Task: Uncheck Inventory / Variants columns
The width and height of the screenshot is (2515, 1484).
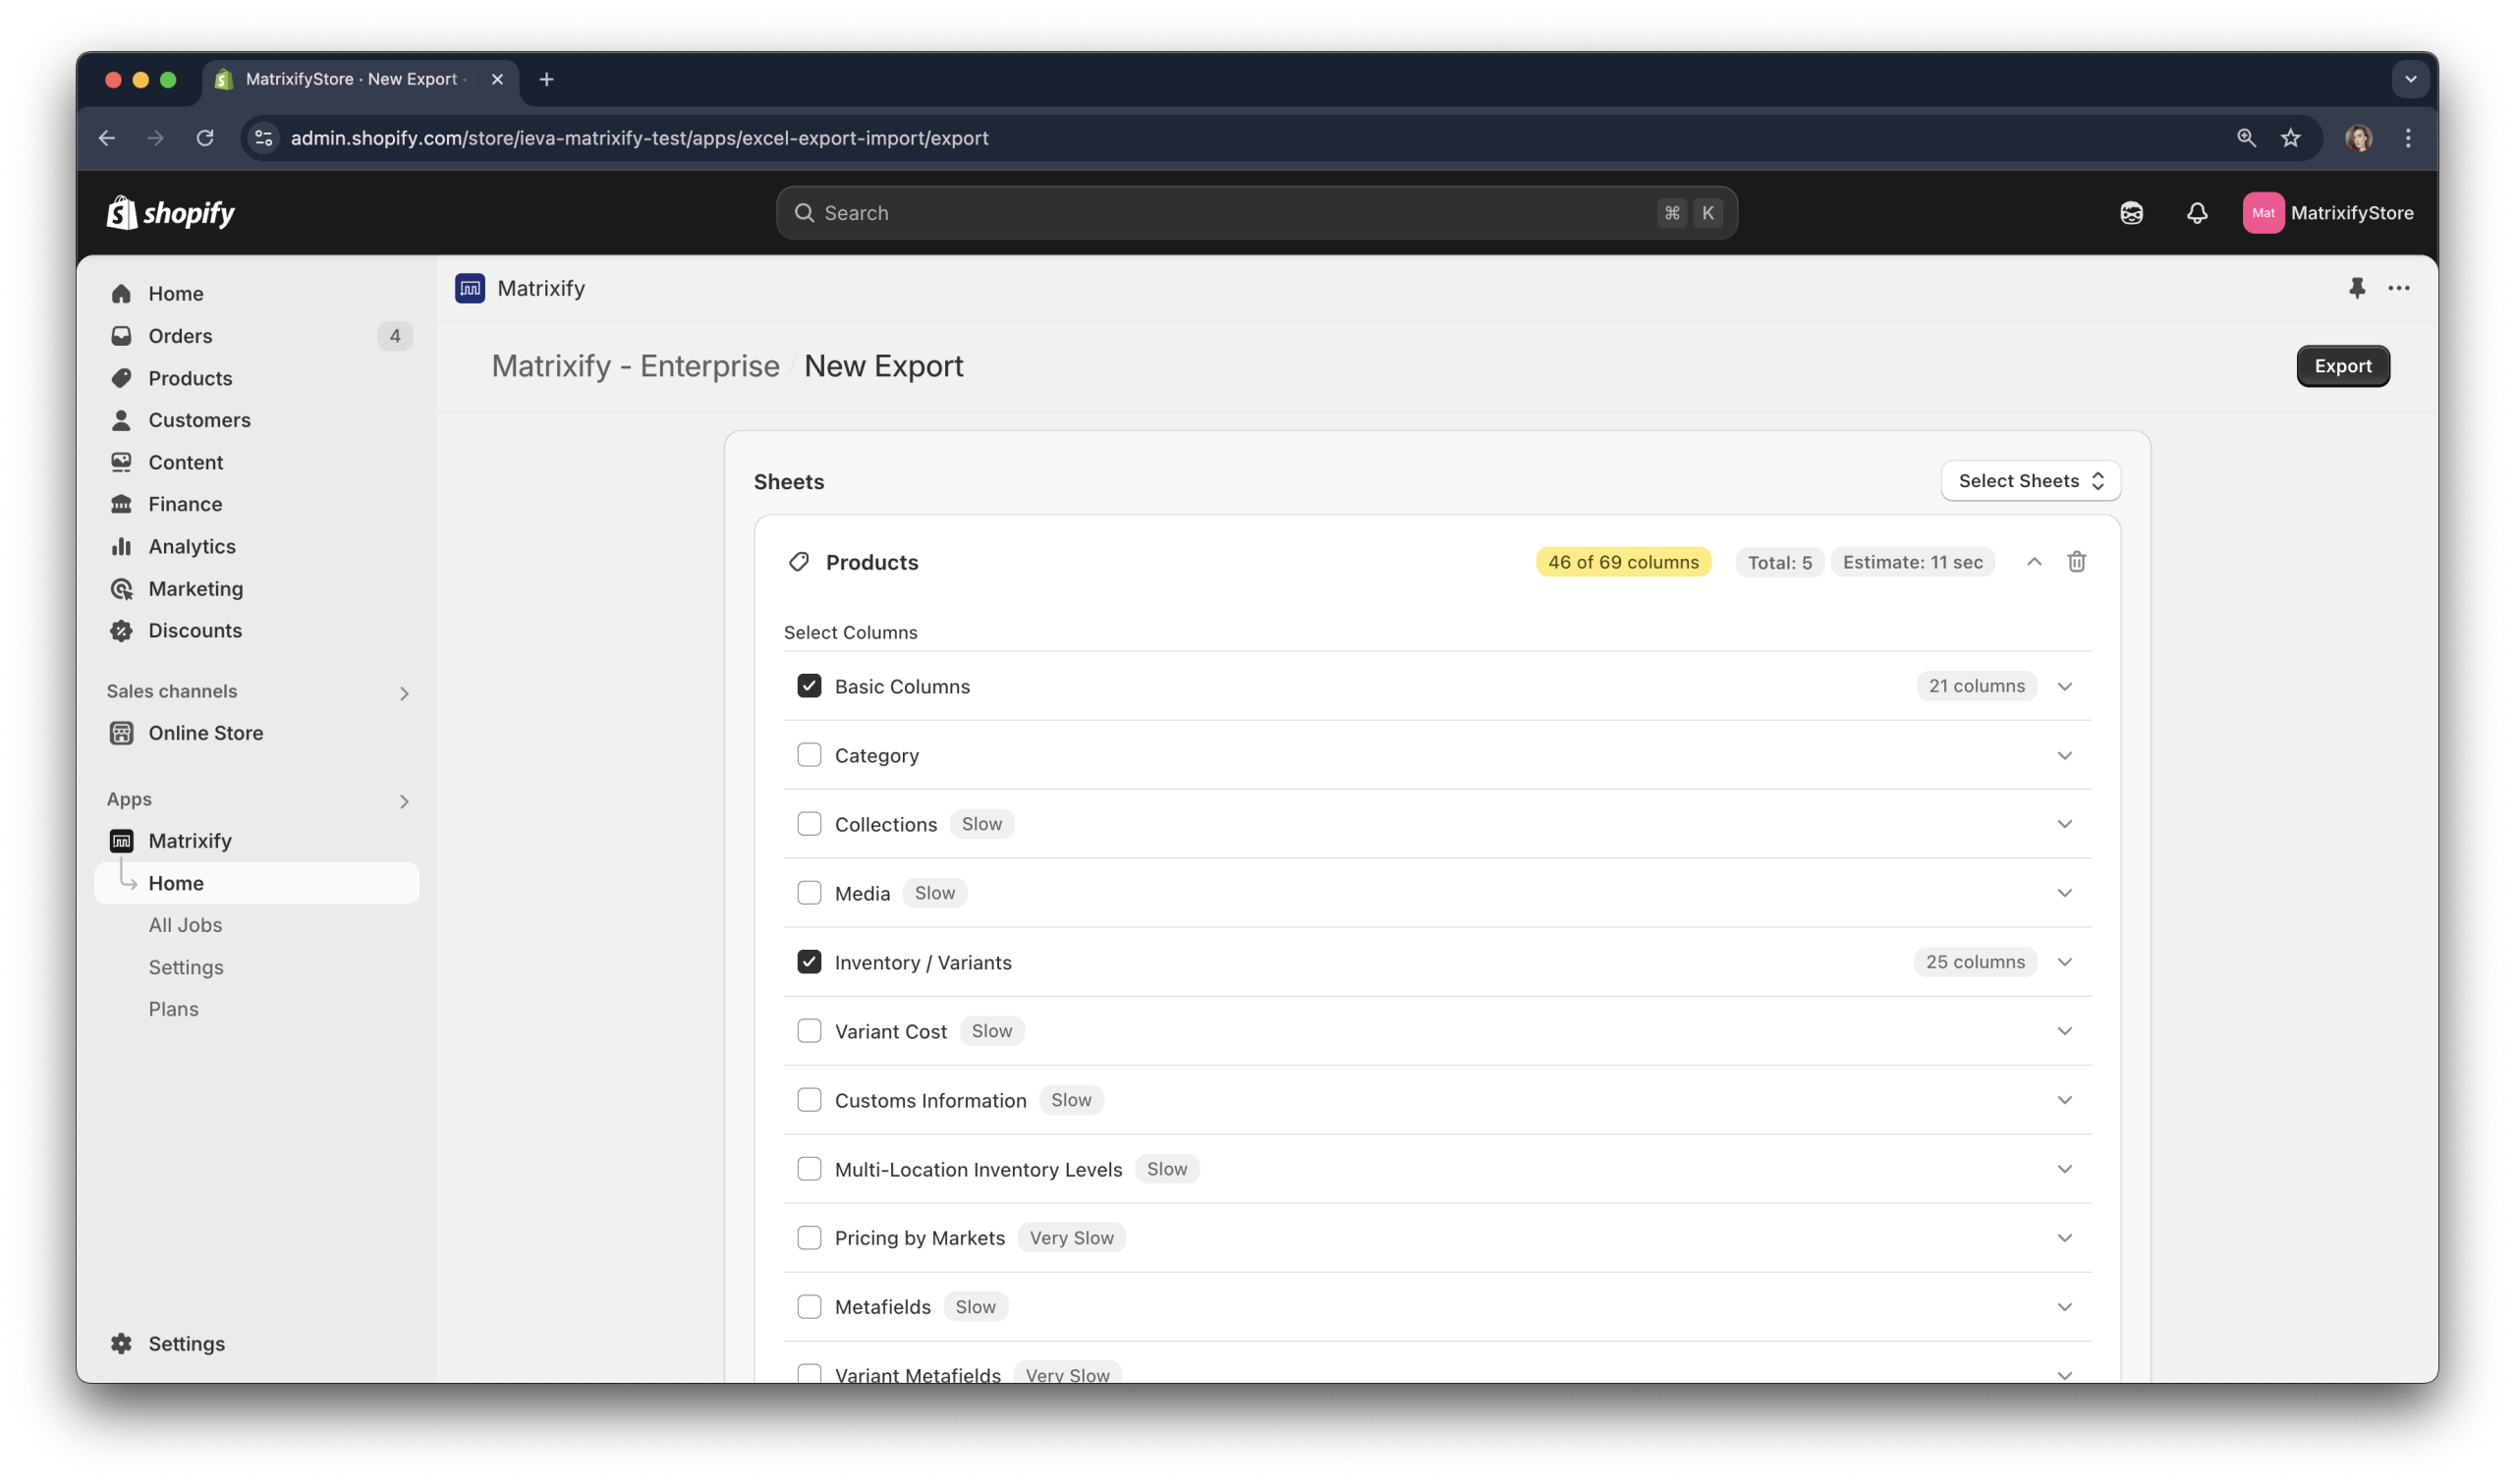Action: point(809,961)
